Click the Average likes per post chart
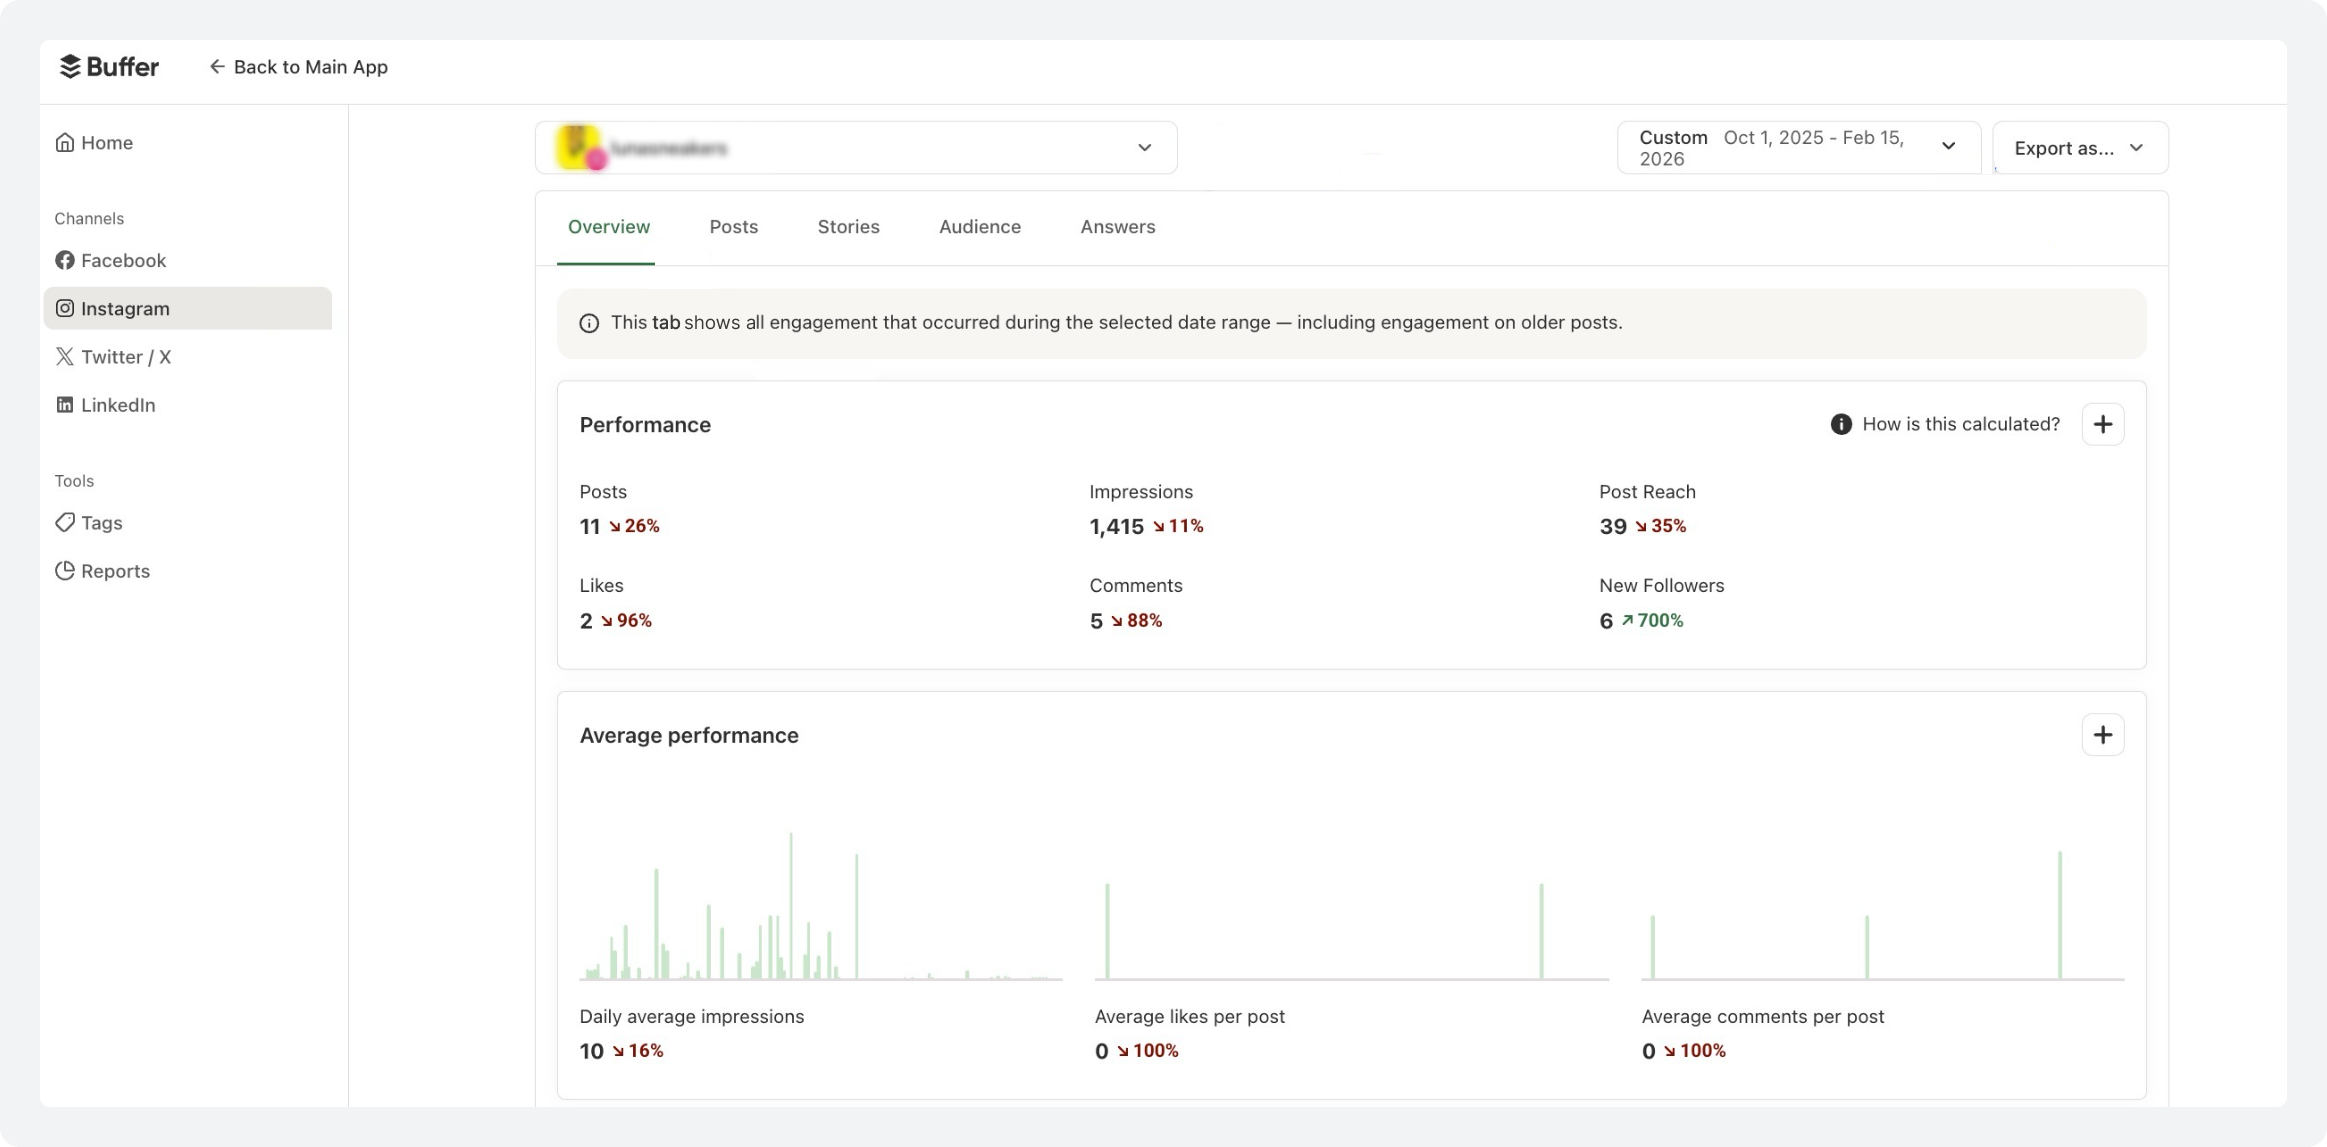This screenshot has height=1147, width=2327. click(1351, 930)
